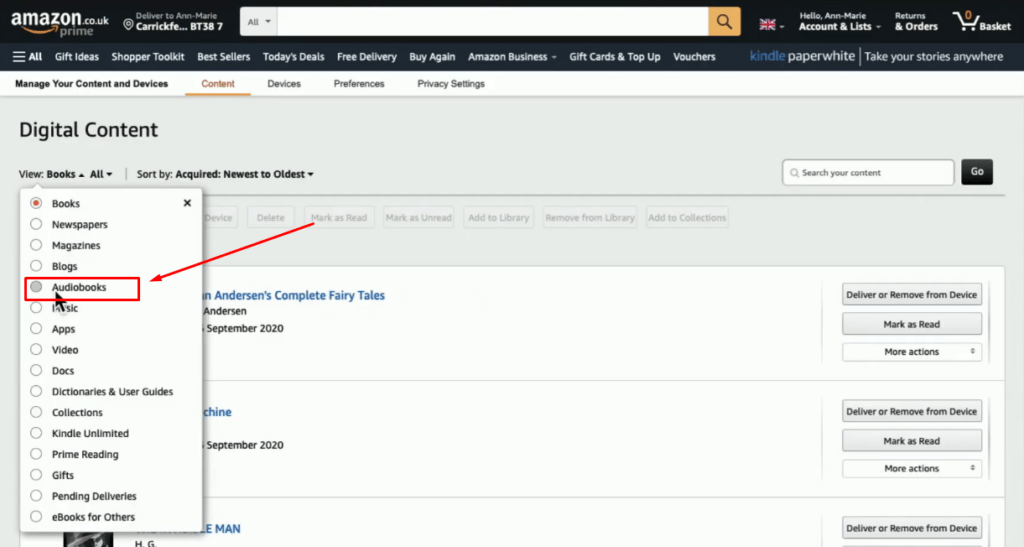Switch to the Preferences tab
Image resolution: width=1024 pixels, height=547 pixels.
point(359,84)
